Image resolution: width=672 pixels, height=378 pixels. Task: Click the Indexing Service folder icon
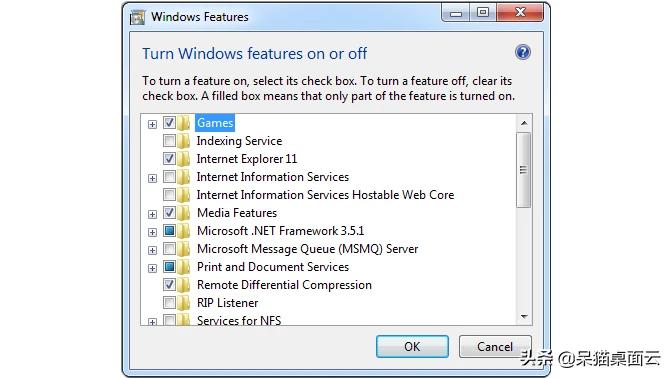[184, 141]
